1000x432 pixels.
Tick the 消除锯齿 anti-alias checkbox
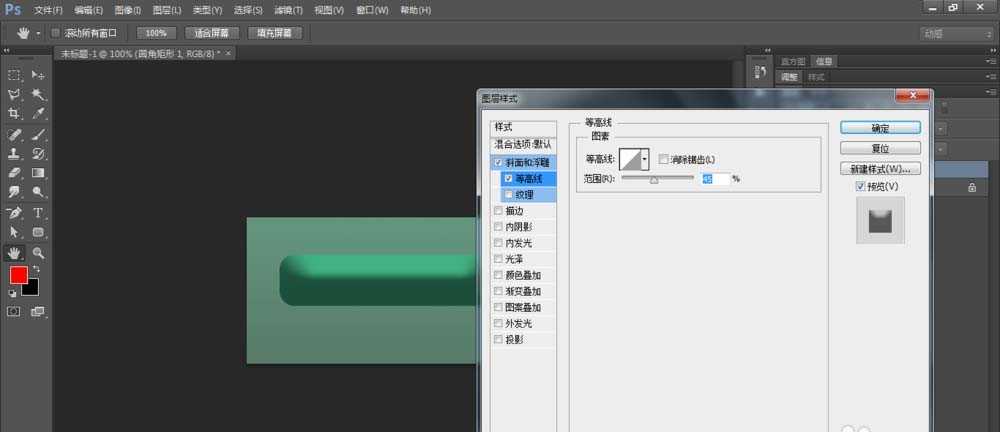tap(664, 159)
